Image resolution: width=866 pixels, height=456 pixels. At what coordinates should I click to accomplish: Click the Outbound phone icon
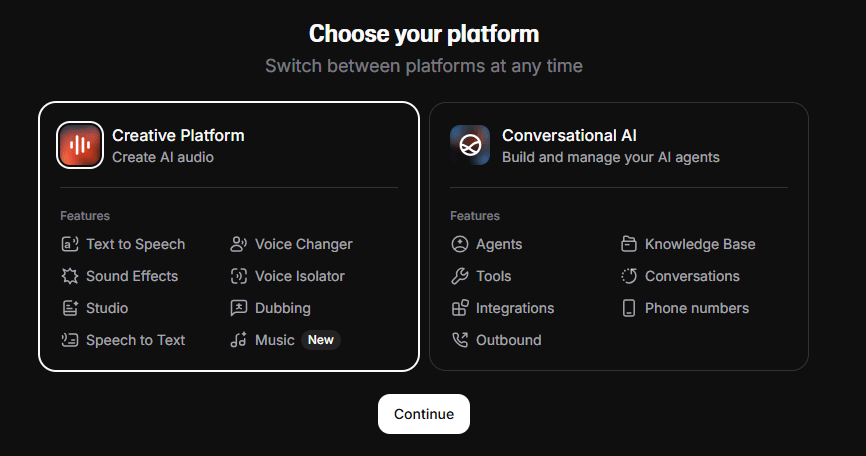[460, 340]
